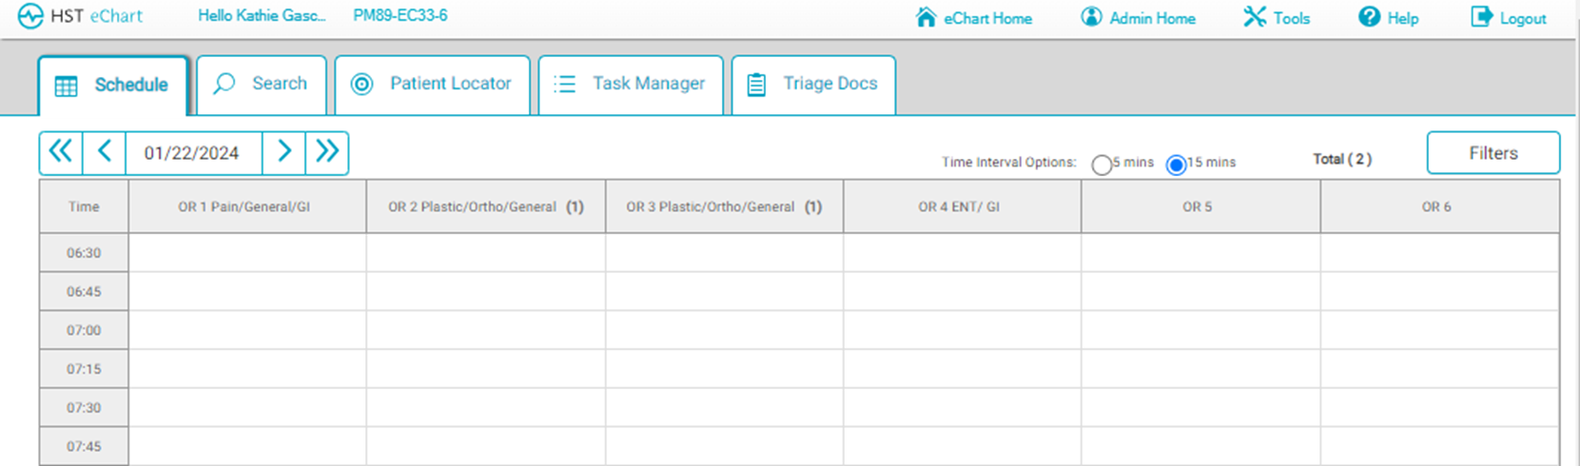Switch to the Search tab

(x=261, y=85)
